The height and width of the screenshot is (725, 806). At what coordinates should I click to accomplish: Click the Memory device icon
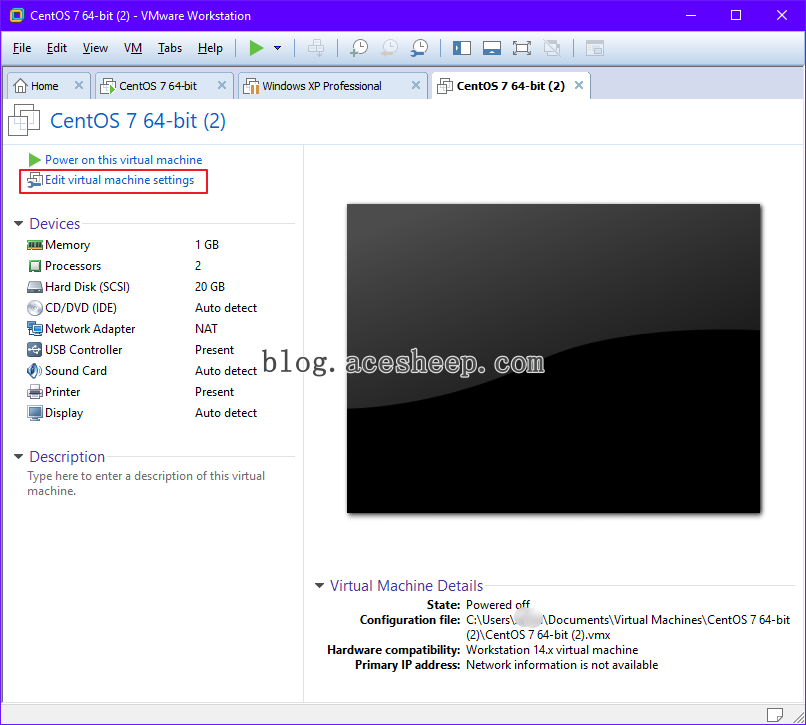point(34,245)
